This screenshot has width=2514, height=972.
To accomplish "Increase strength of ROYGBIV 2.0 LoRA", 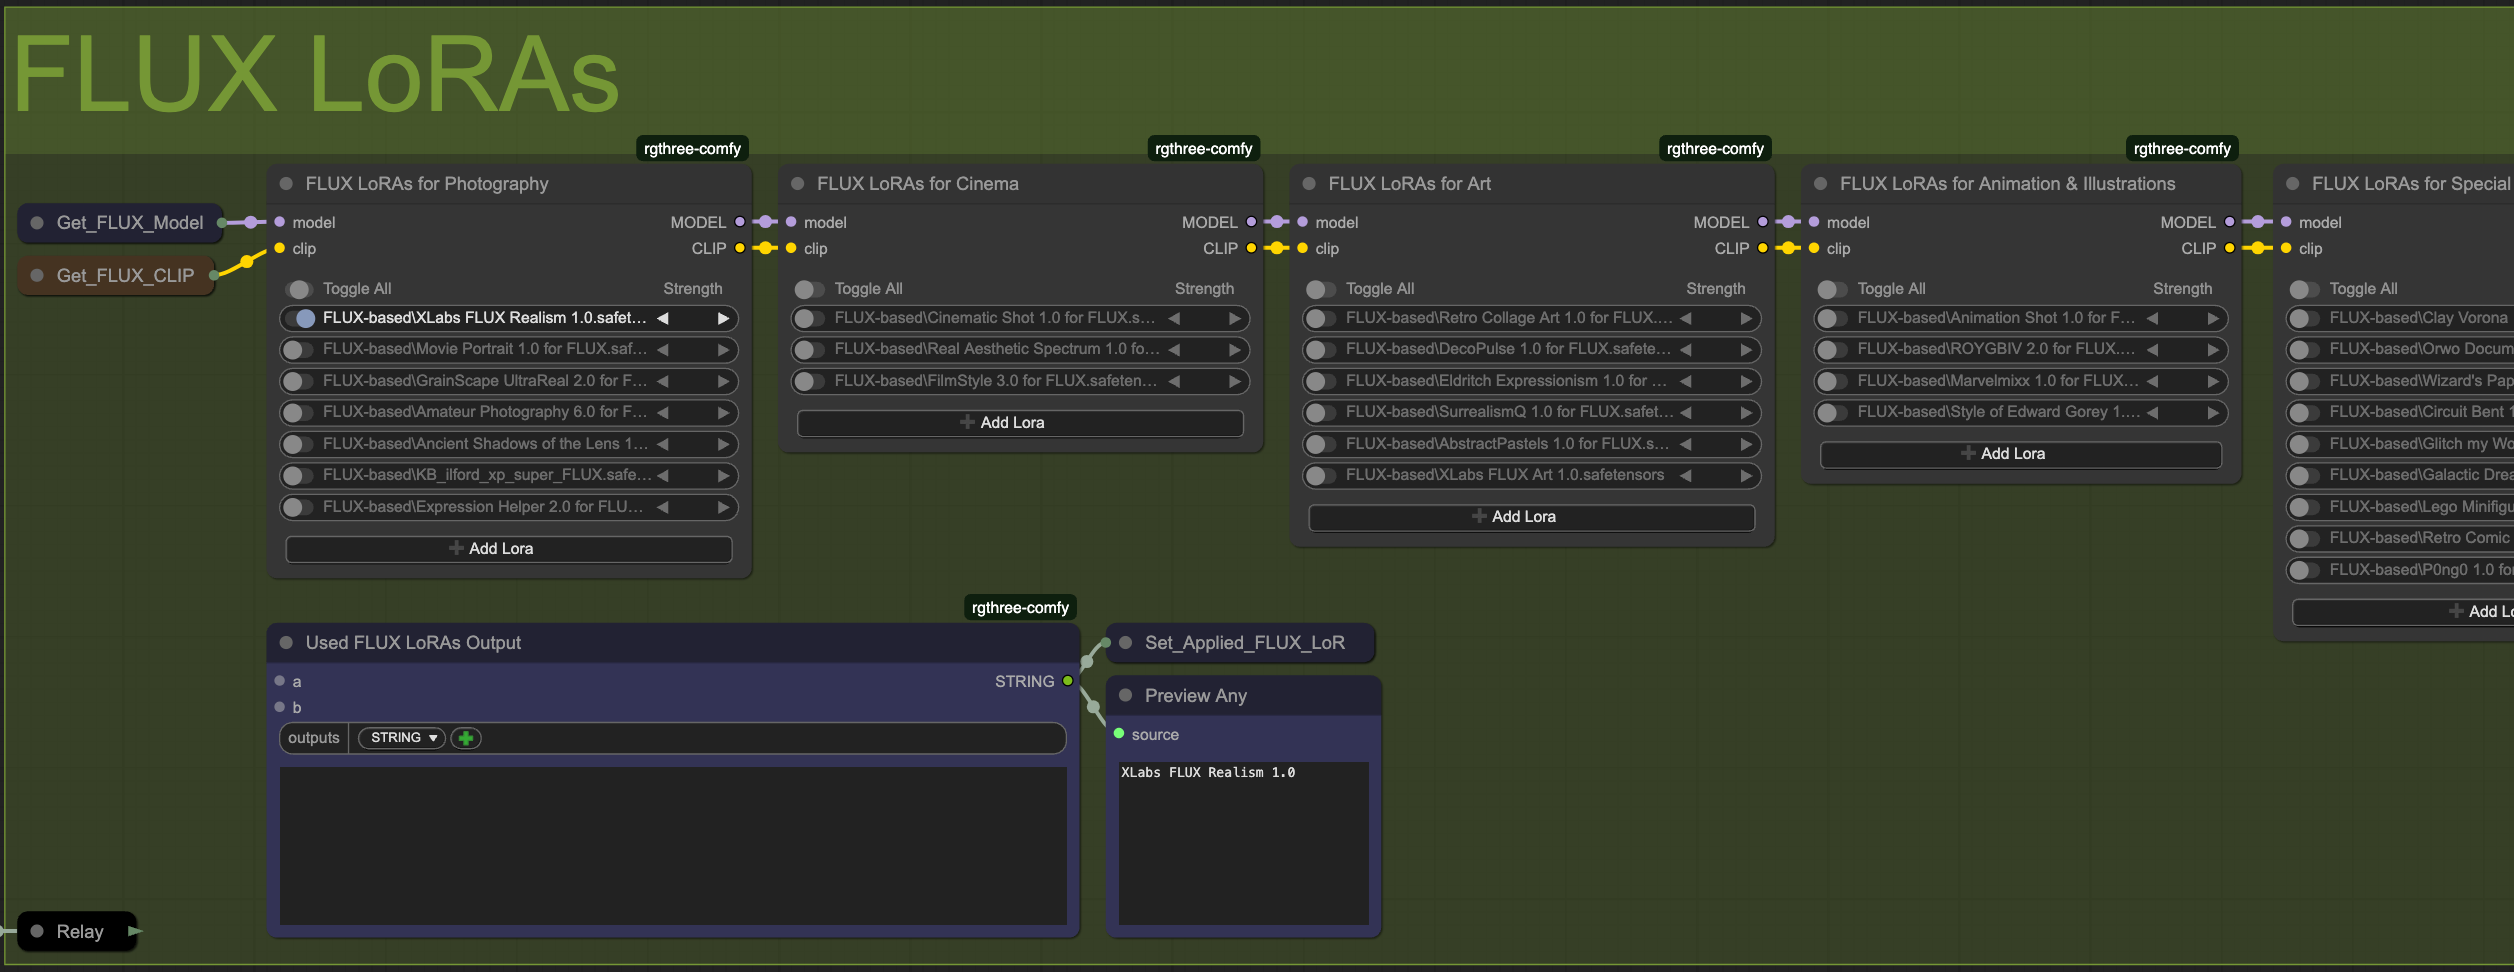I will pos(2213,350).
